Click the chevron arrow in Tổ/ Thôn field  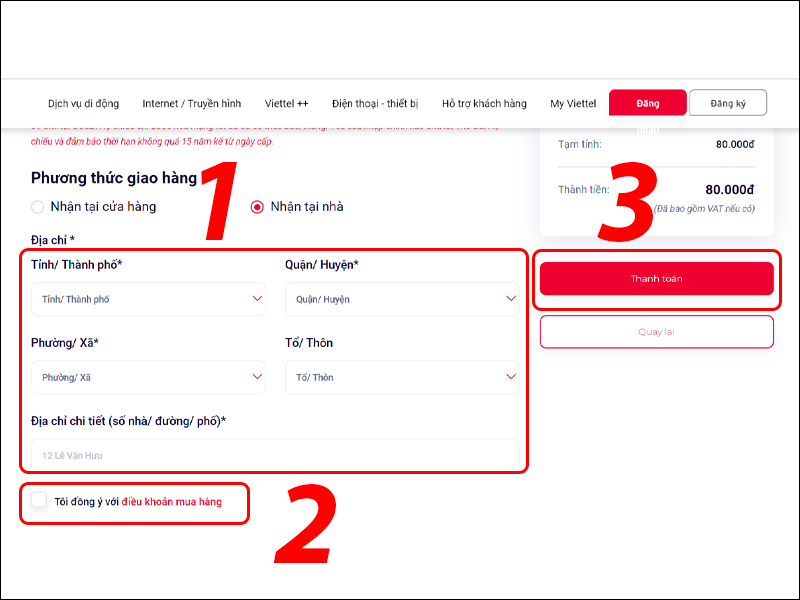[x=510, y=377]
